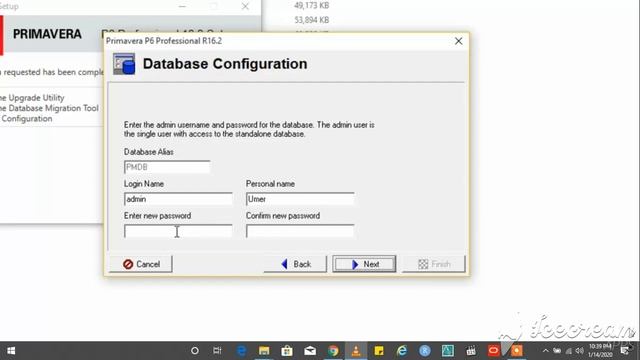Open the movie clapperboard app on taskbar
640x360 pixels.
[x=471, y=351]
